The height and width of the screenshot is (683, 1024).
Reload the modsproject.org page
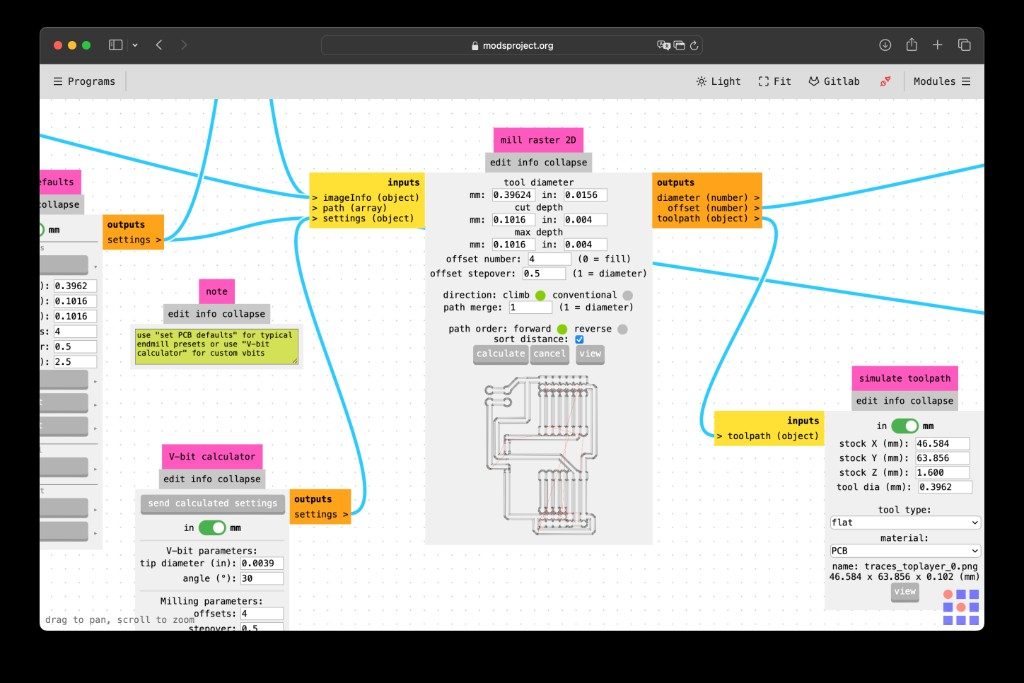[694, 46]
